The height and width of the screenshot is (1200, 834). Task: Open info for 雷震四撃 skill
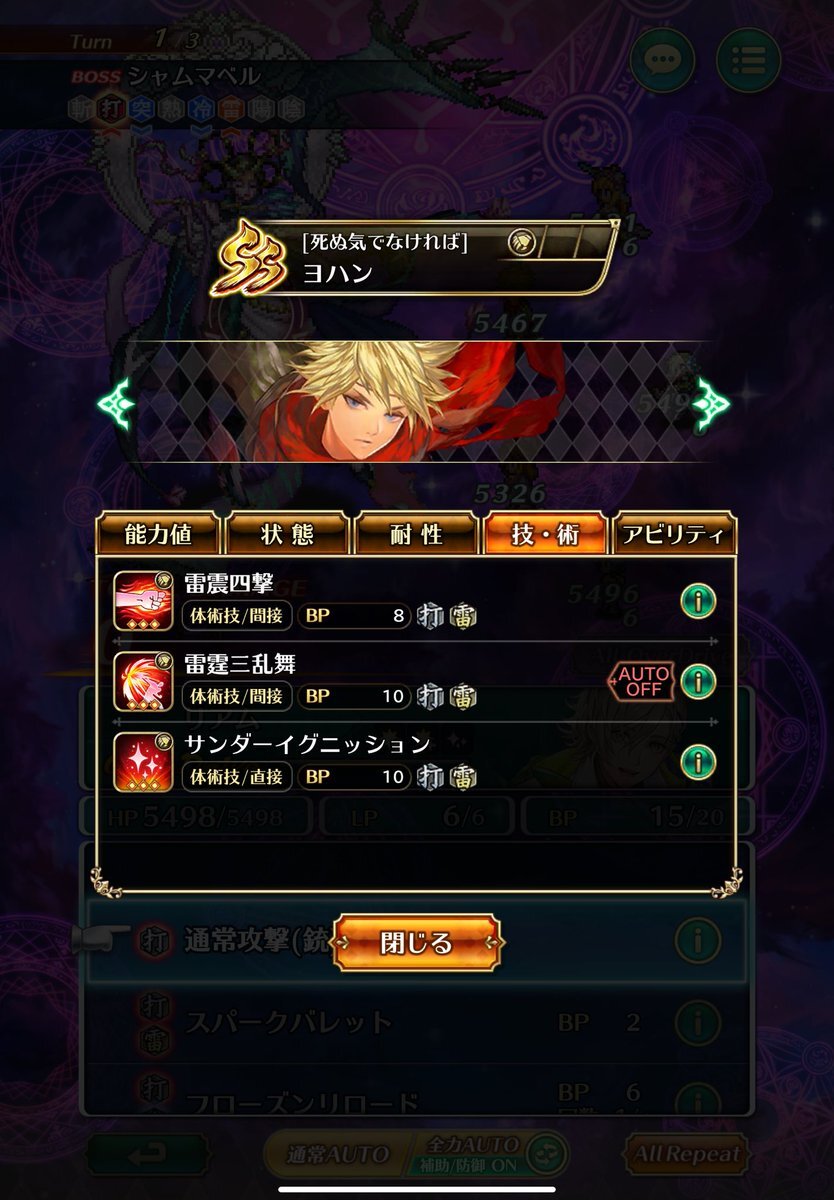click(x=698, y=601)
